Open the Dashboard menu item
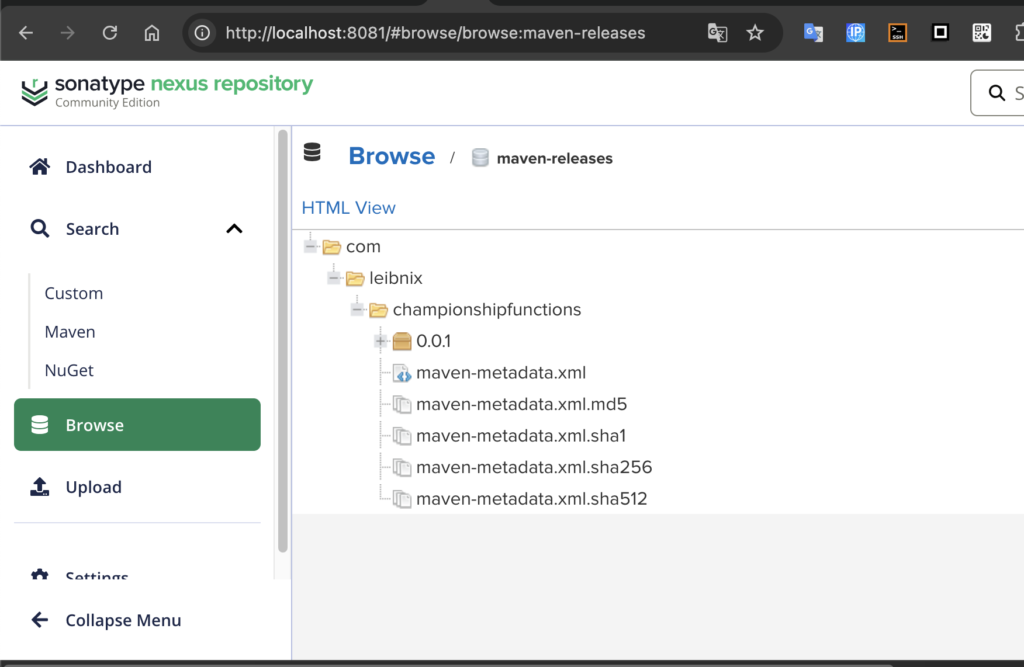This screenshot has height=667, width=1024. pos(108,167)
